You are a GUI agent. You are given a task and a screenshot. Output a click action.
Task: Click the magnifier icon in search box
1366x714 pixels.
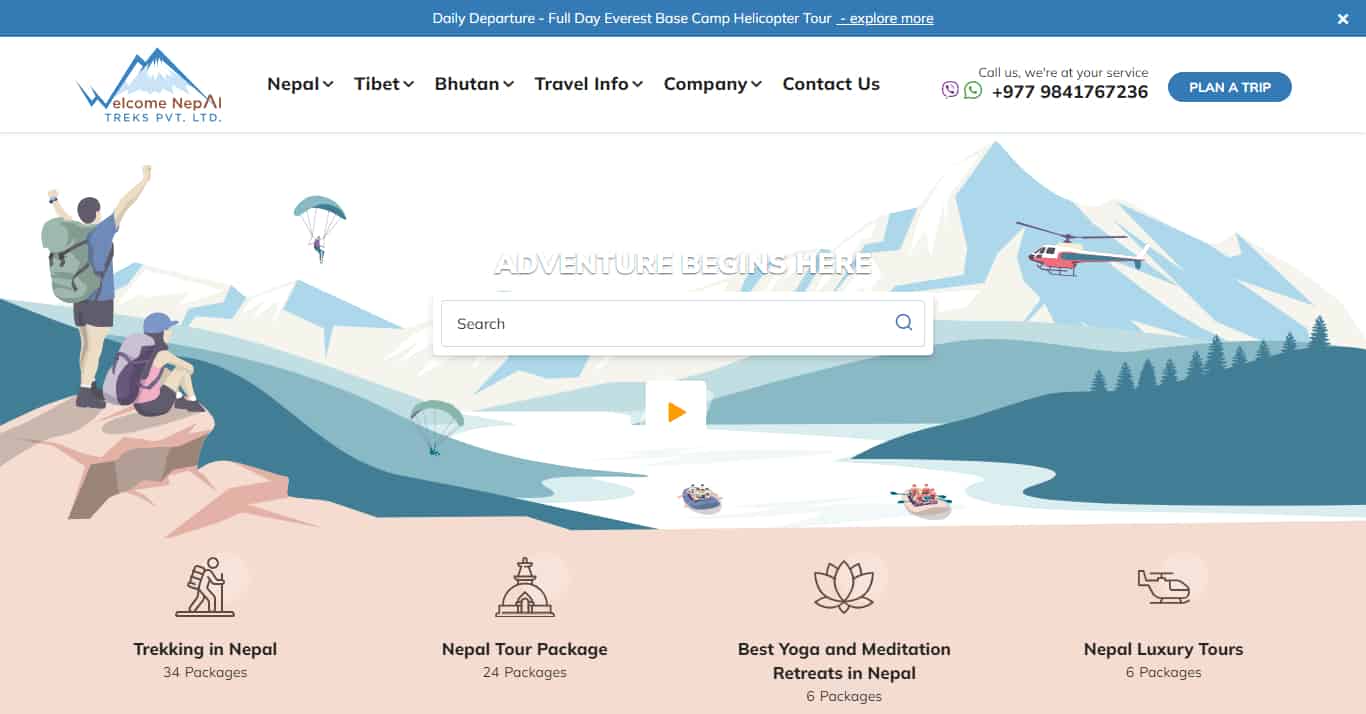904,322
